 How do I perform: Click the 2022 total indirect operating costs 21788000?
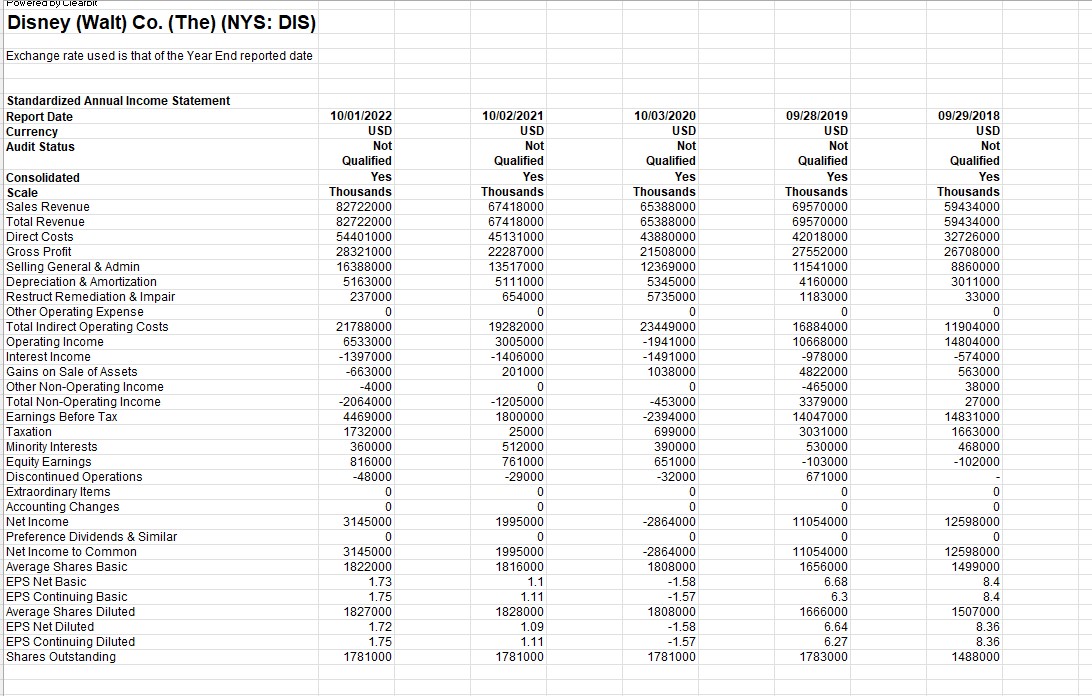click(x=364, y=327)
